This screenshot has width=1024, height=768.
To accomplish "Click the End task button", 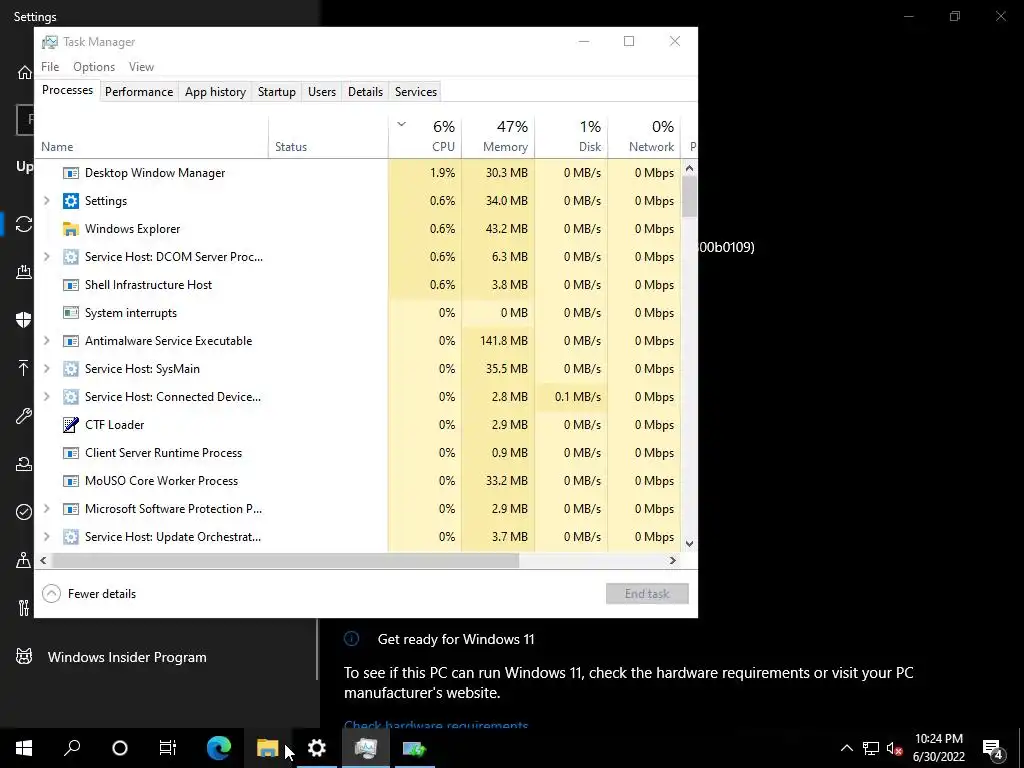I will [x=647, y=594].
